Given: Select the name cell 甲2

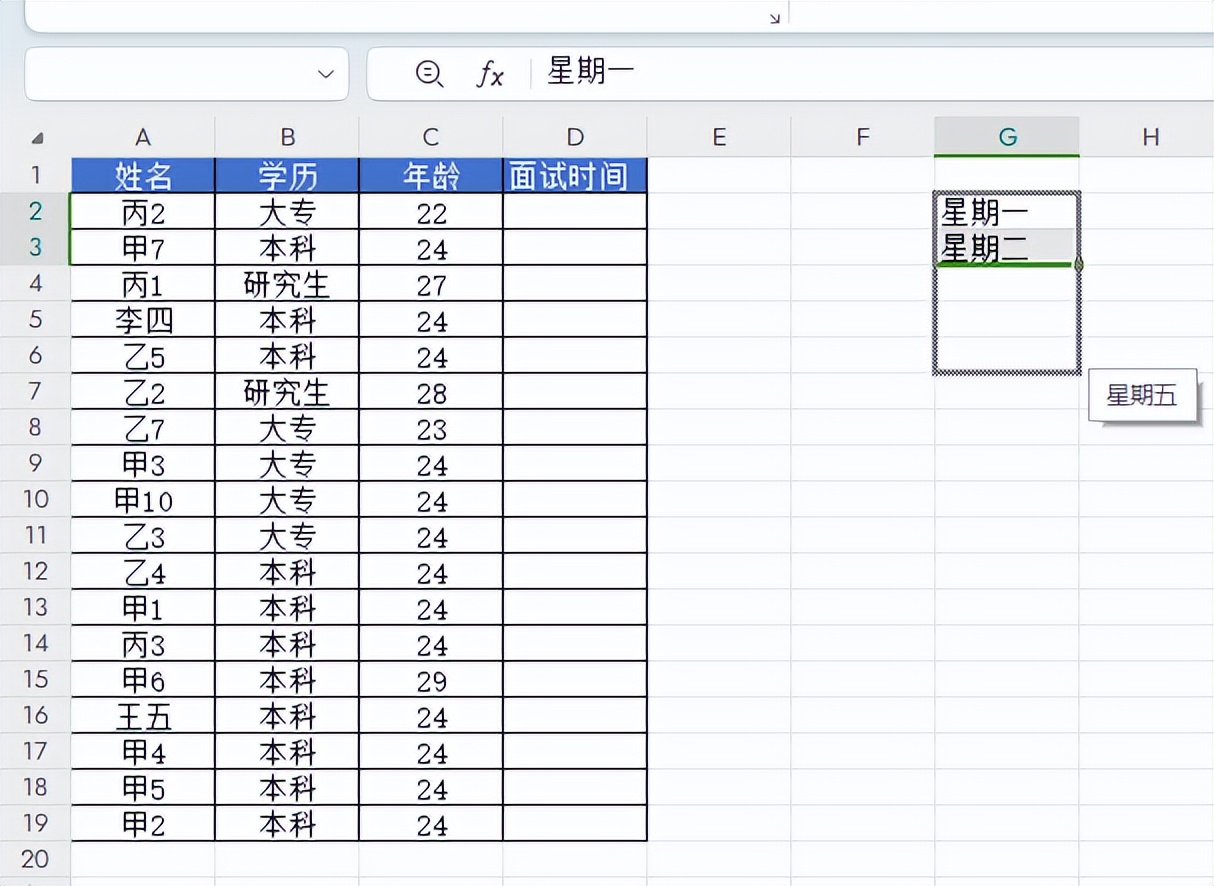Looking at the screenshot, I should (x=143, y=824).
